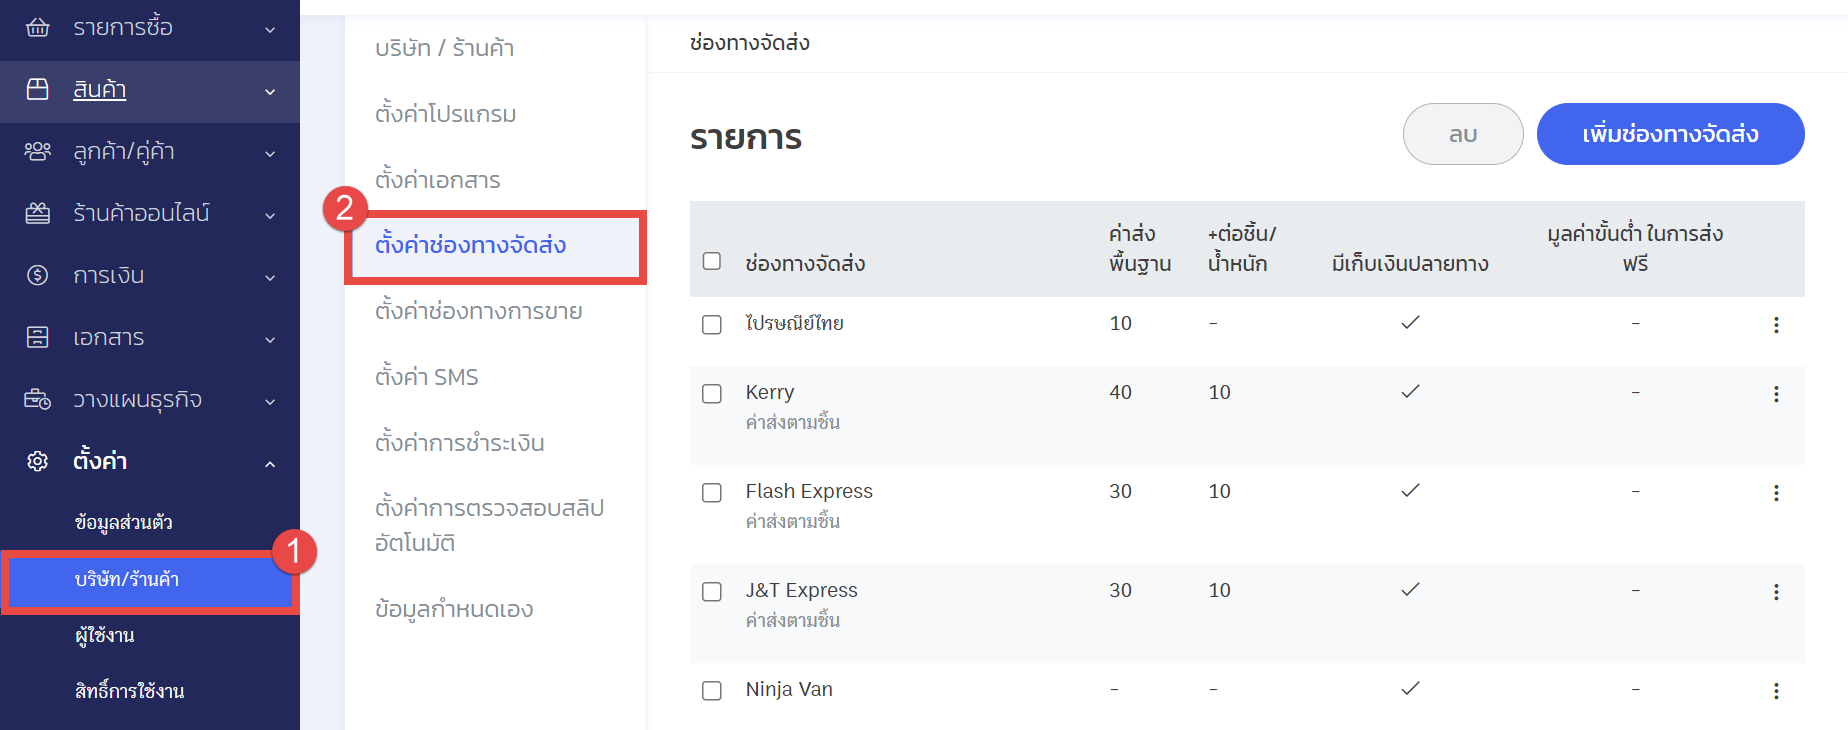The width and height of the screenshot is (1848, 730).
Task: Open the ข้อมูลส่วนตัว submenu item
Action: point(124,522)
